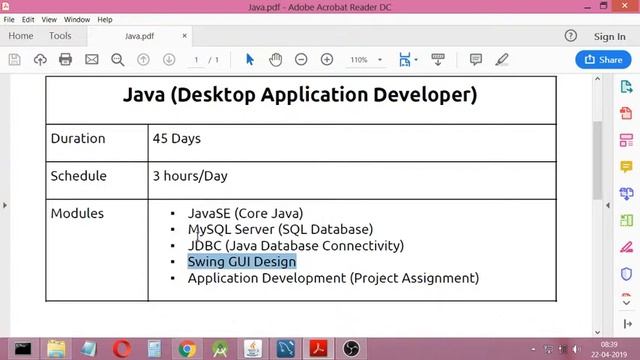Show more side tools chevron

coord(626,303)
